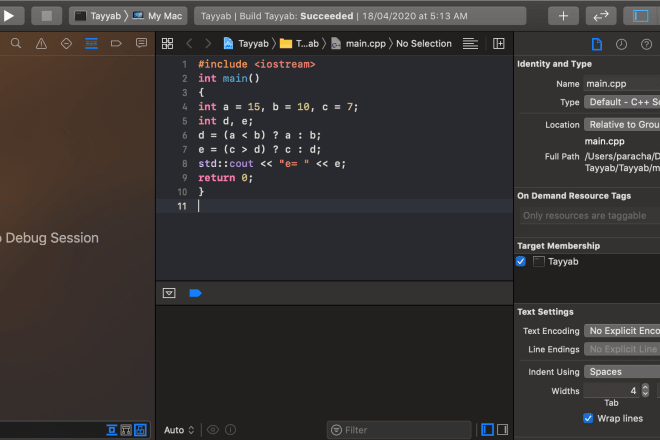Show the File inspector
Image resolution: width=660 pixels, height=440 pixels.
point(596,44)
